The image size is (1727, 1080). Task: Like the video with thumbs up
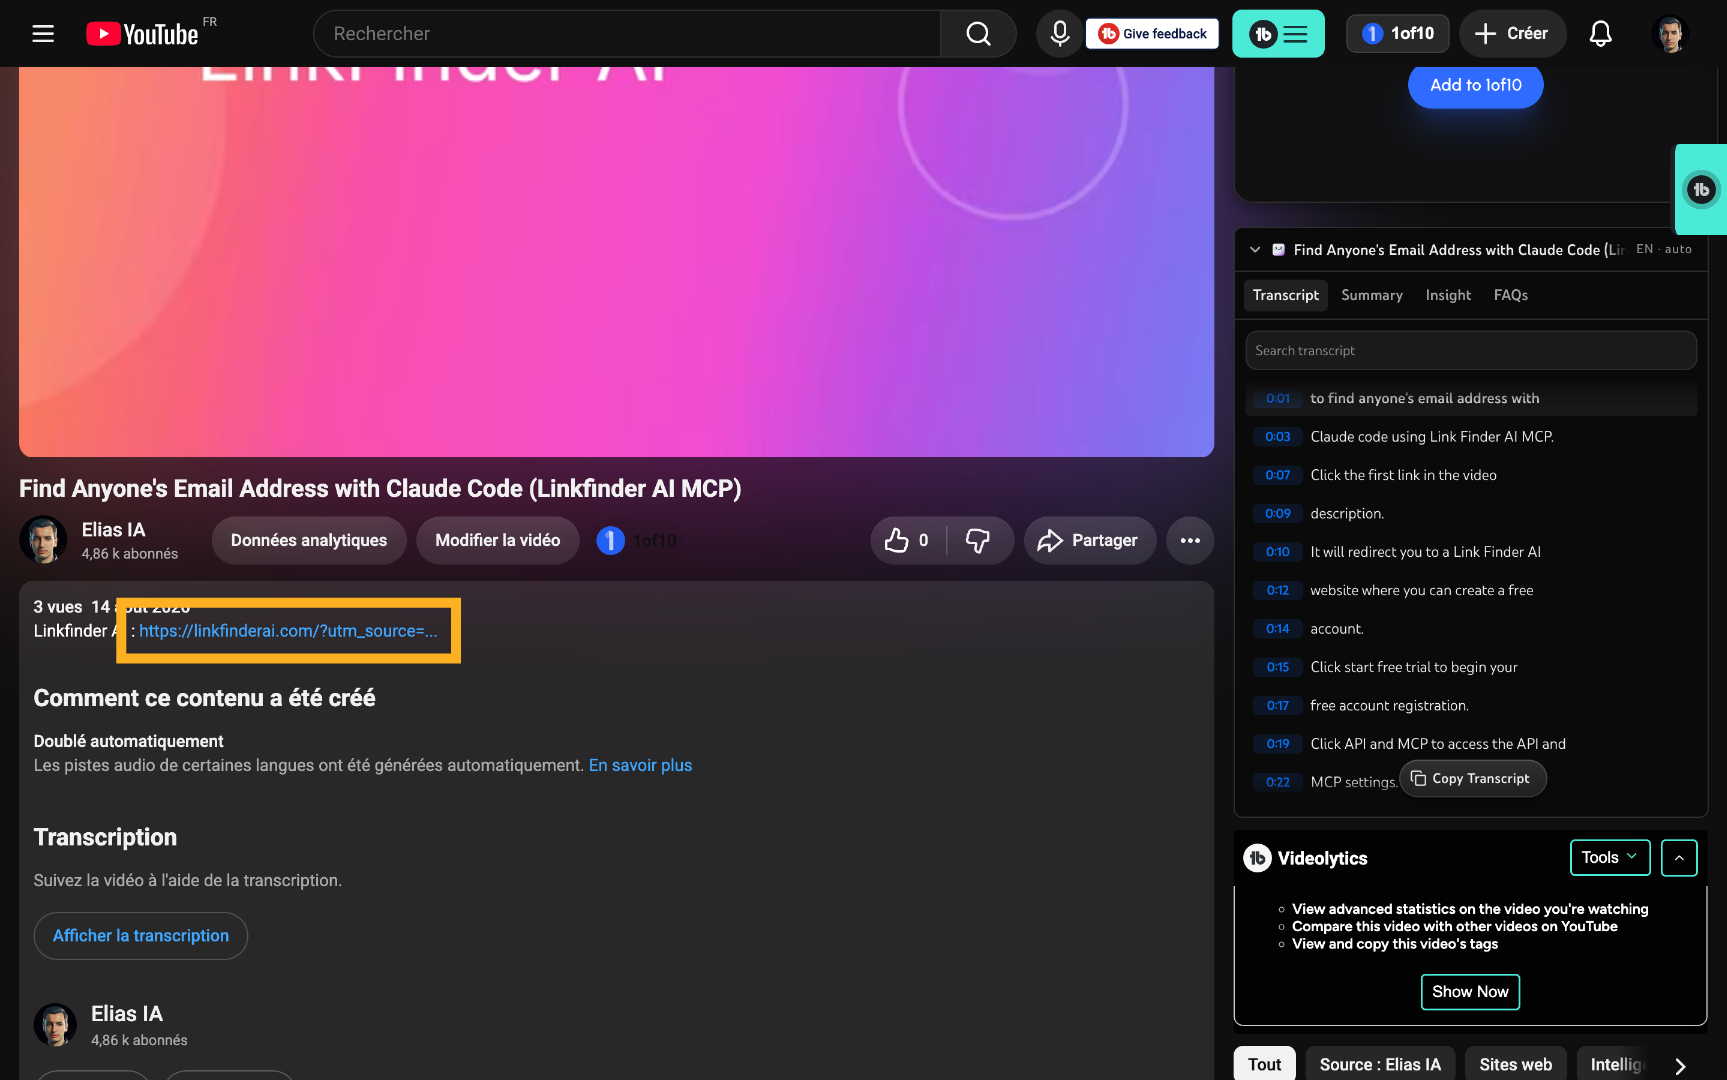907,541
